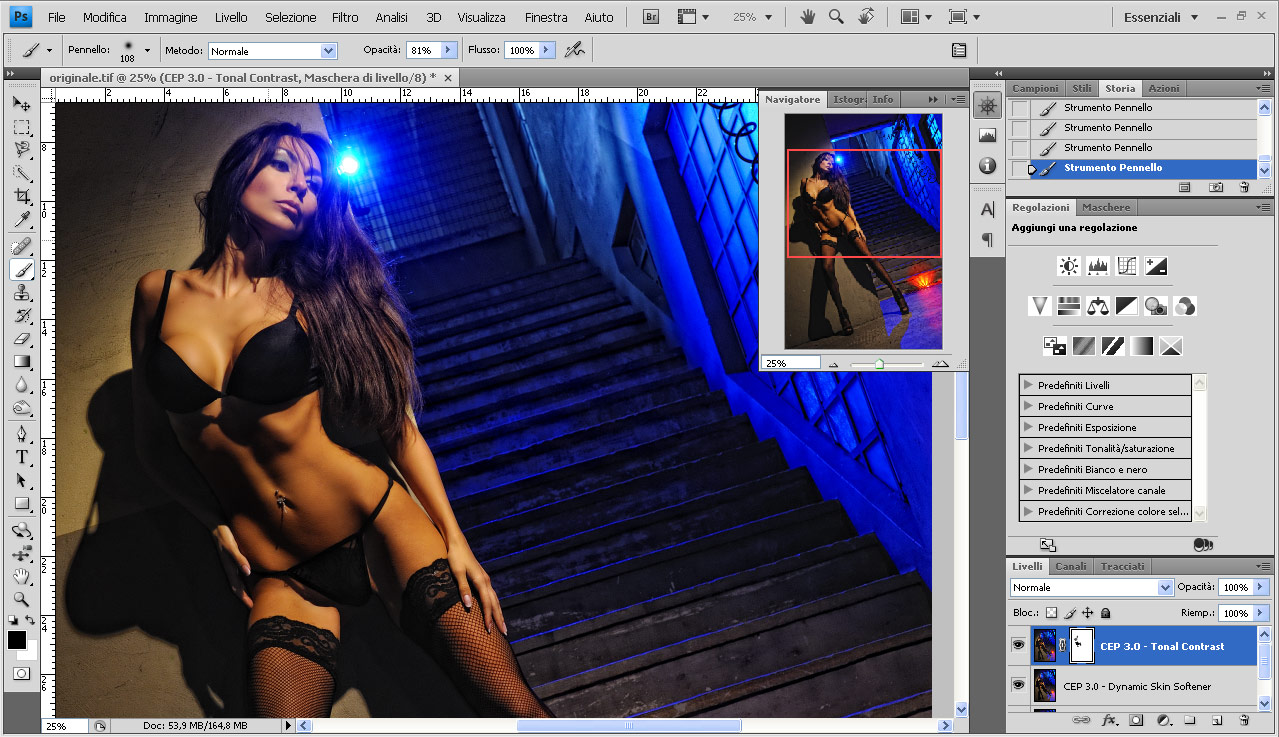Add a layer mask in Layers panel

click(1136, 720)
